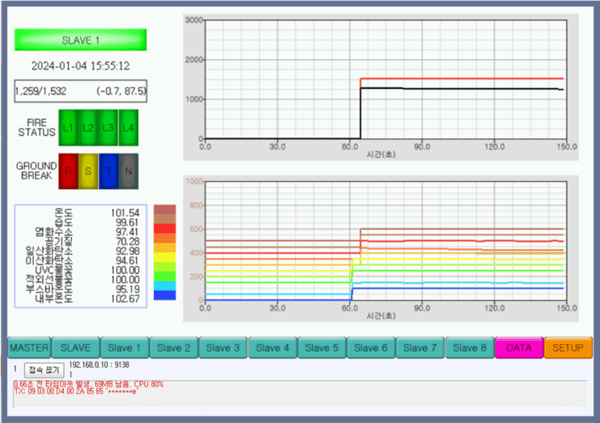Click the 접속 끊기 disconnect button
Image resolution: width=600 pixels, height=423 pixels.
point(43,369)
